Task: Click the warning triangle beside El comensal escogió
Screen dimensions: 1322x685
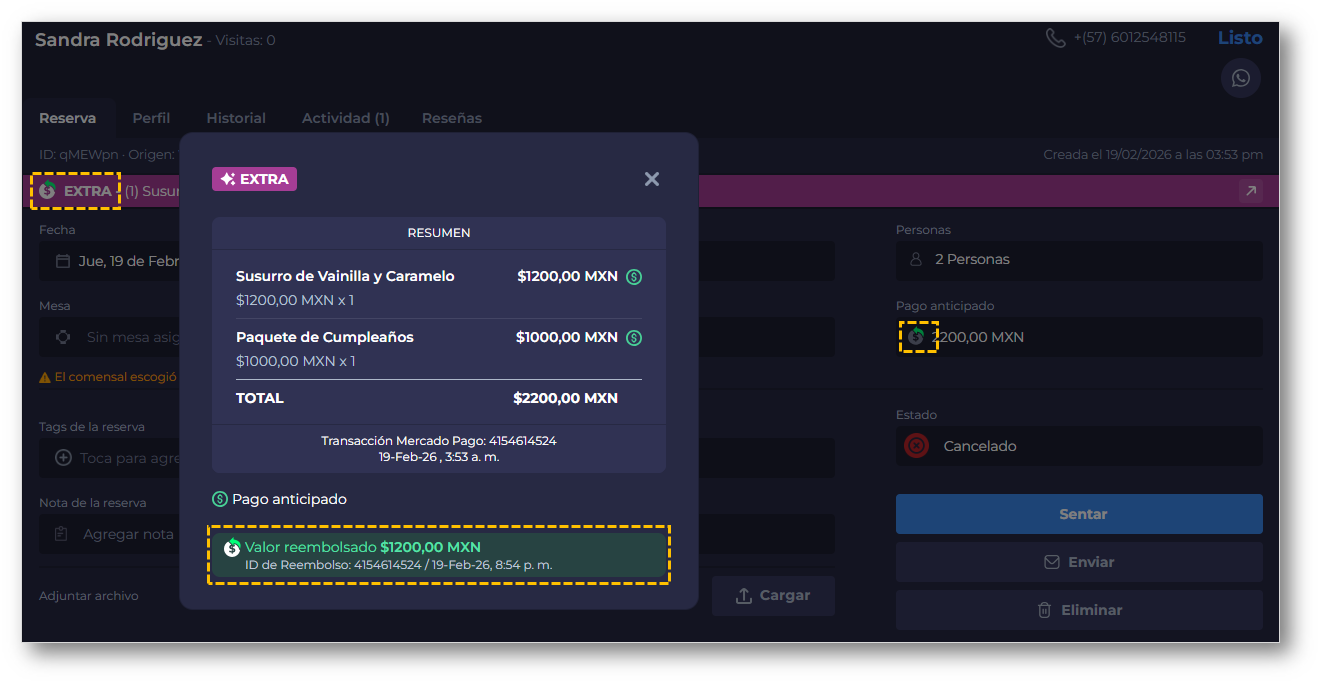Action: (45, 378)
